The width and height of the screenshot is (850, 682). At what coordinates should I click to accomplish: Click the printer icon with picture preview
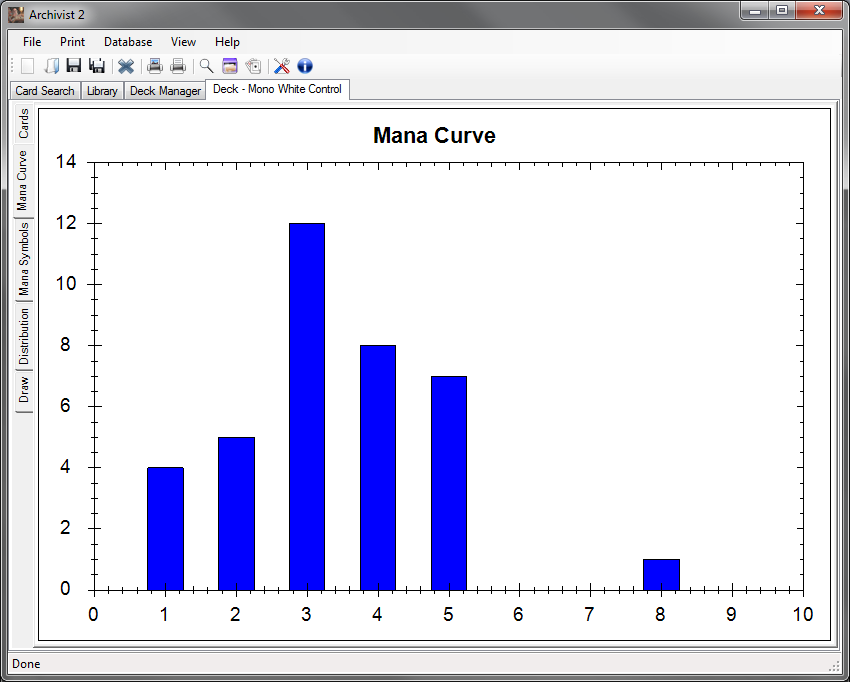point(154,66)
